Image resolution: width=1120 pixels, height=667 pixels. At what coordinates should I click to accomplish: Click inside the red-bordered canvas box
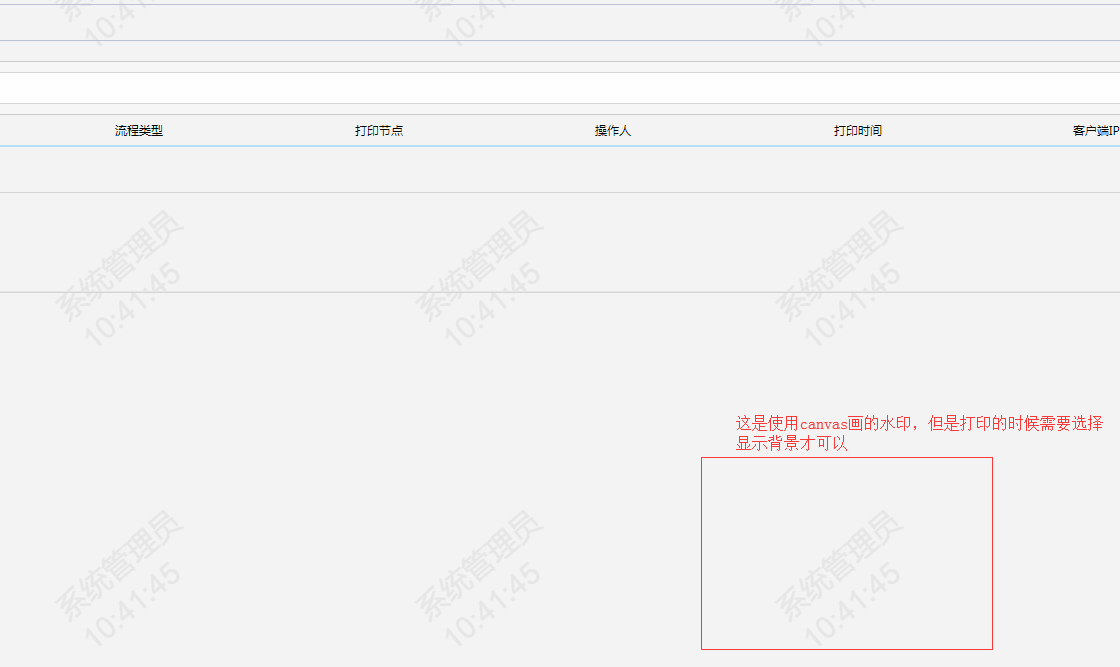pyautogui.click(x=847, y=553)
